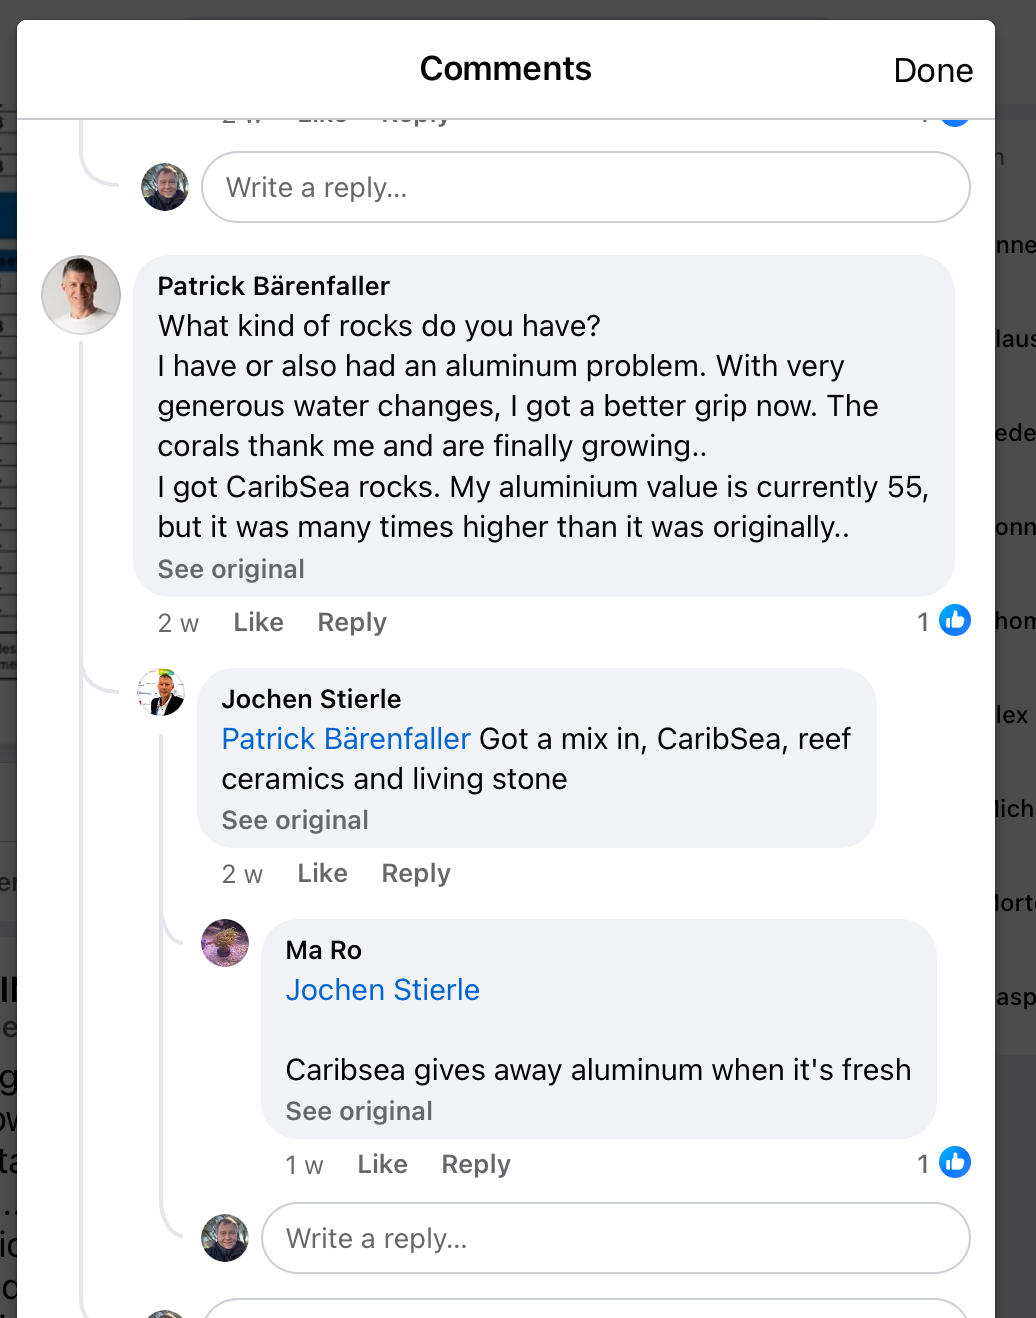
Task: Open Patrick Bärenfaller mention link in Jochen's reply
Action: click(346, 739)
